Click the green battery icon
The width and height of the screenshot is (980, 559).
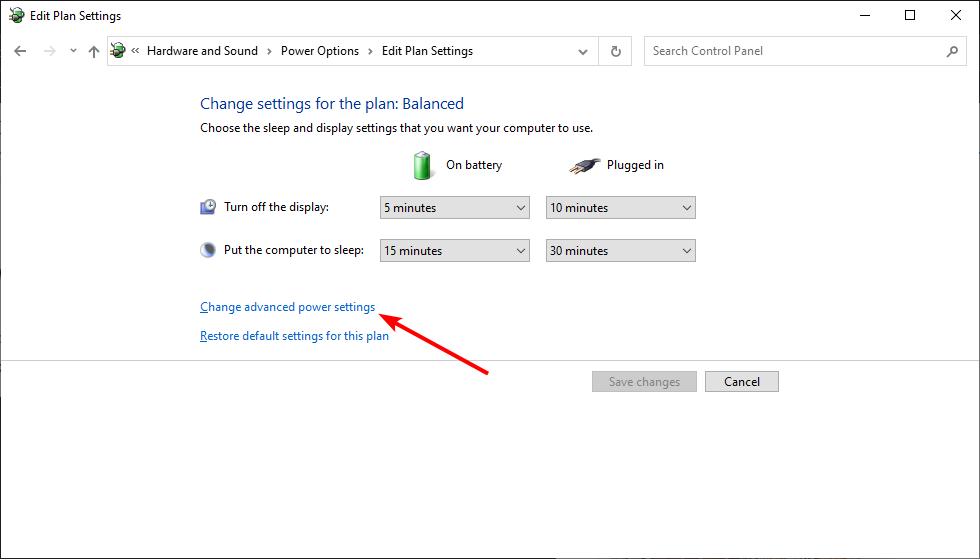pos(422,165)
